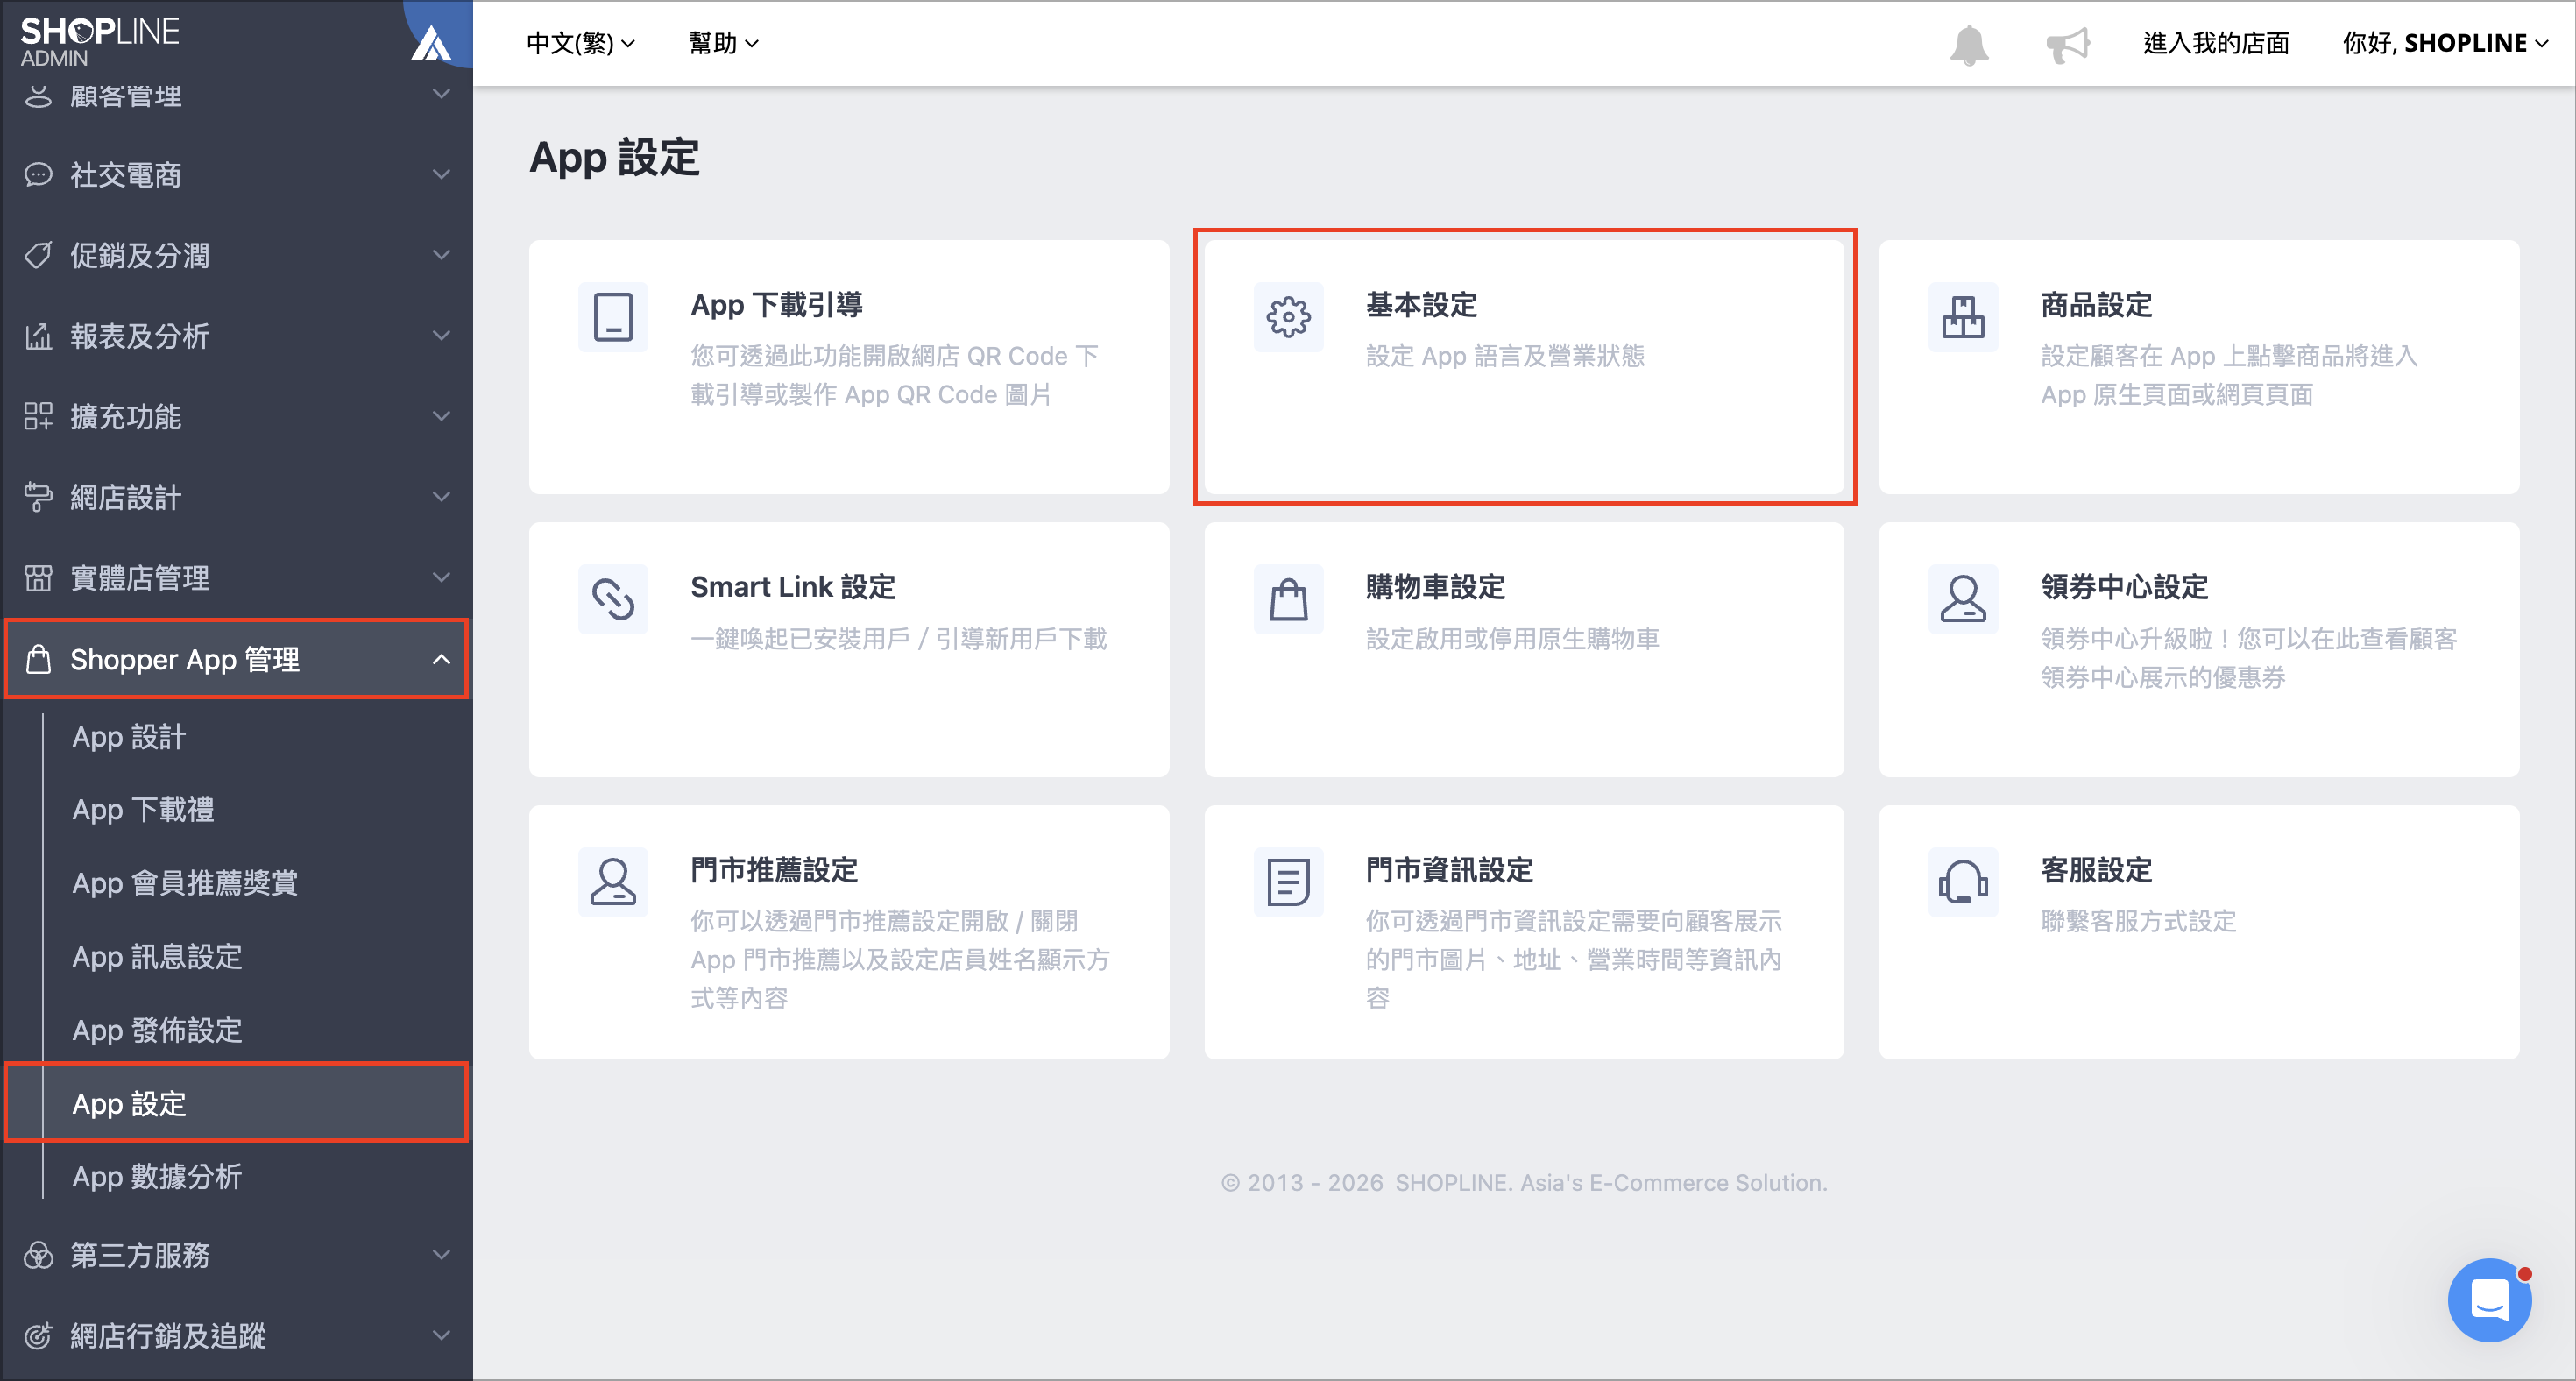
Task: Click the Shopper App 管理 bag icon
Action: (x=38, y=659)
